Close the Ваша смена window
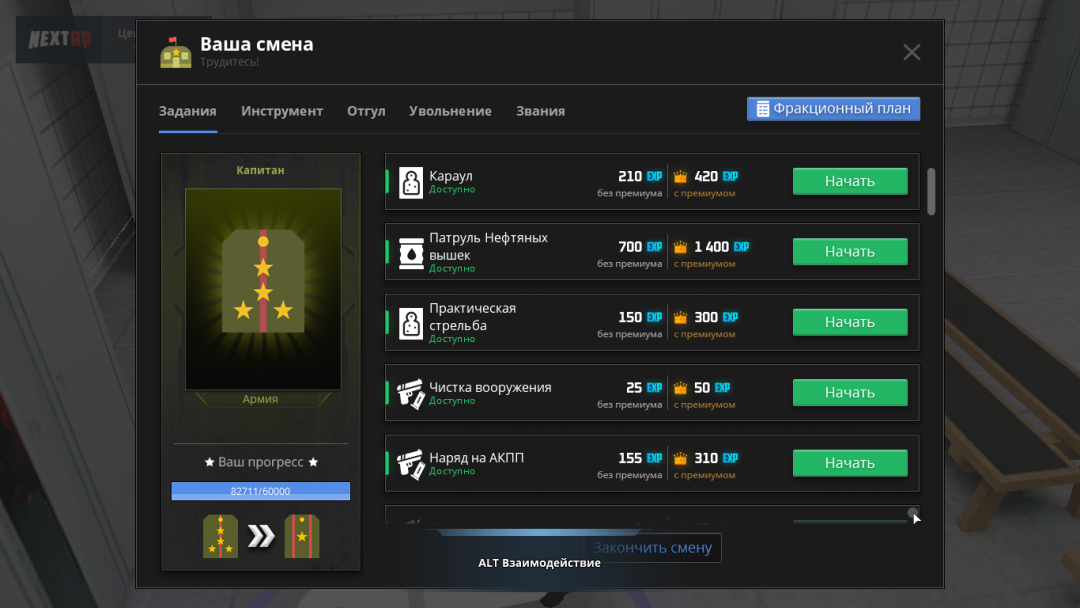 pyautogui.click(x=912, y=52)
